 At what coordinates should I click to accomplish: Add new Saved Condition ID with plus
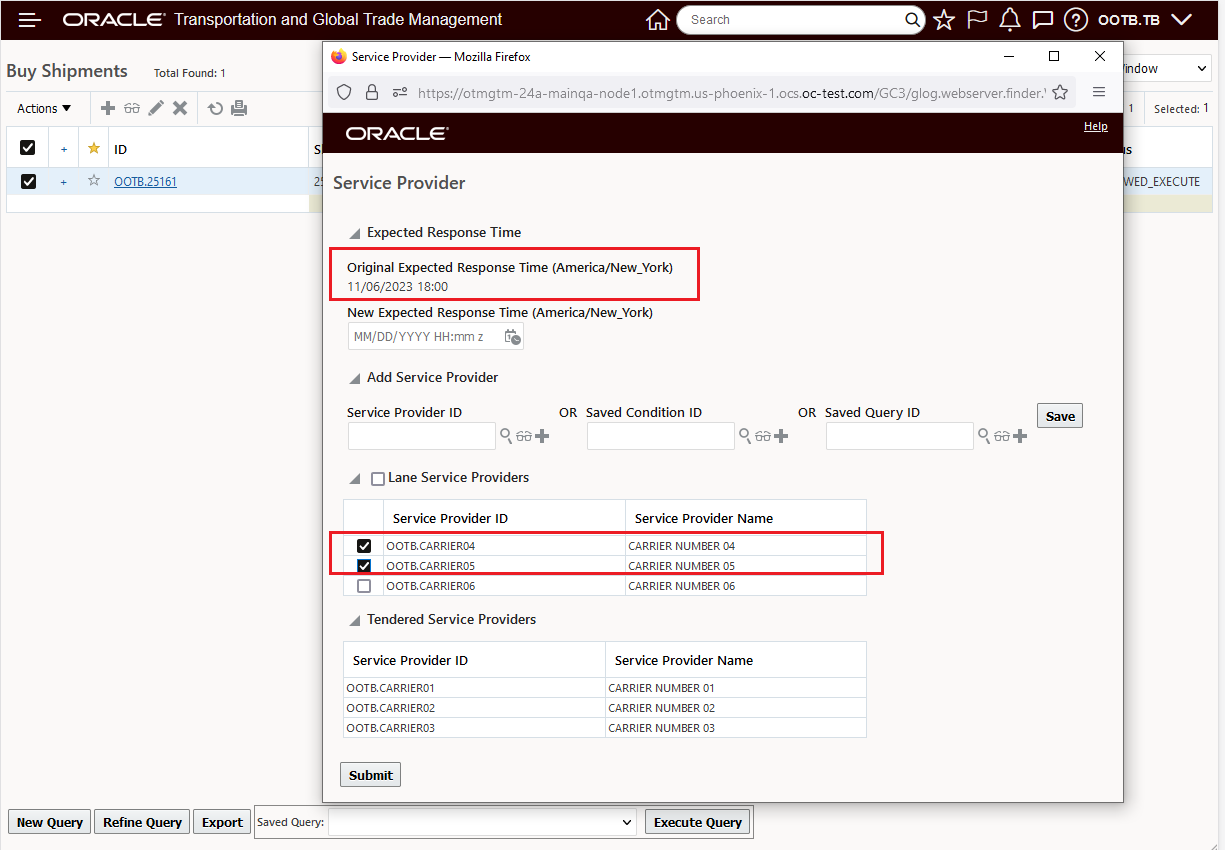pos(781,436)
